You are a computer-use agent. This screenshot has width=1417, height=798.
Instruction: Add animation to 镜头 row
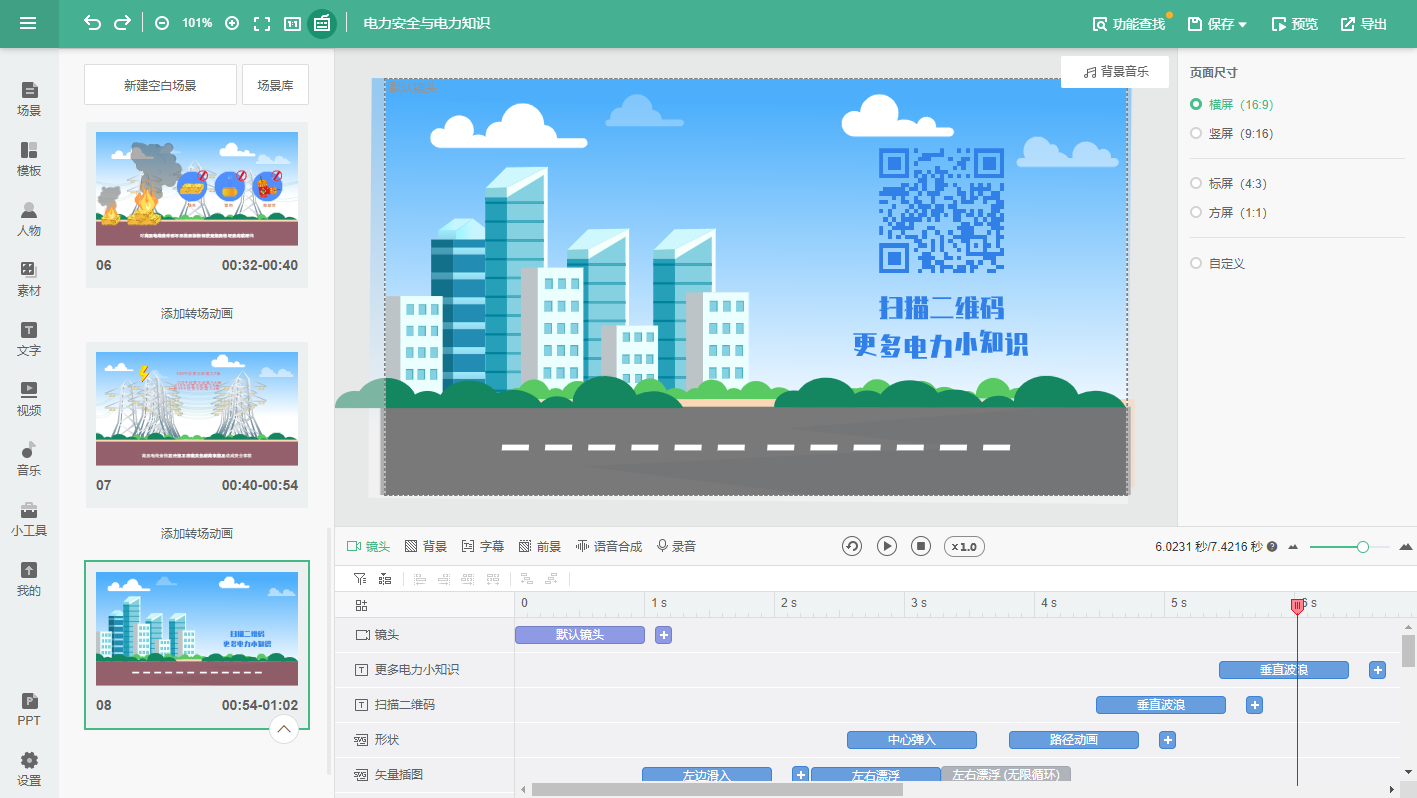pyautogui.click(x=663, y=635)
